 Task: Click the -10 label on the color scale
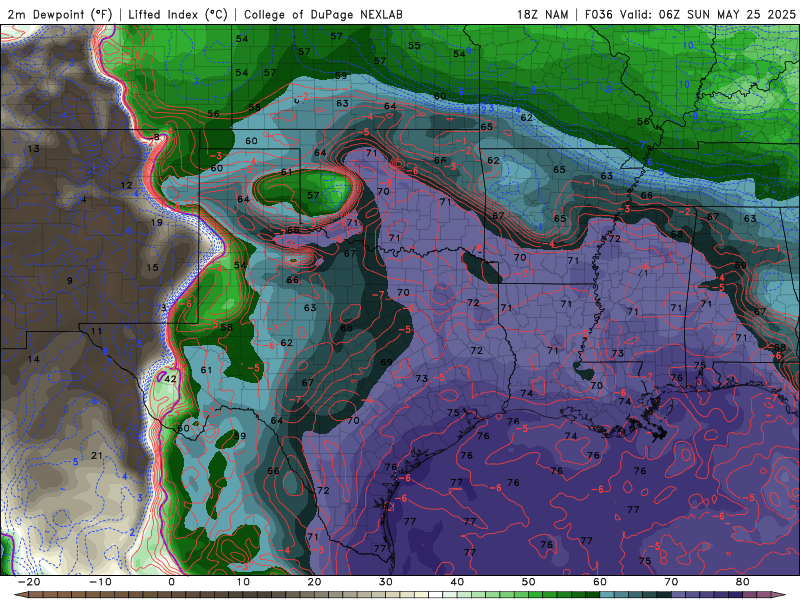(x=100, y=582)
